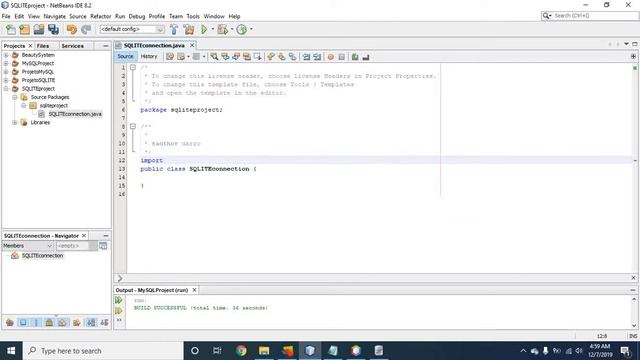
Task: Toggle Fully Qualified Names in Navigator
Action: point(76,323)
